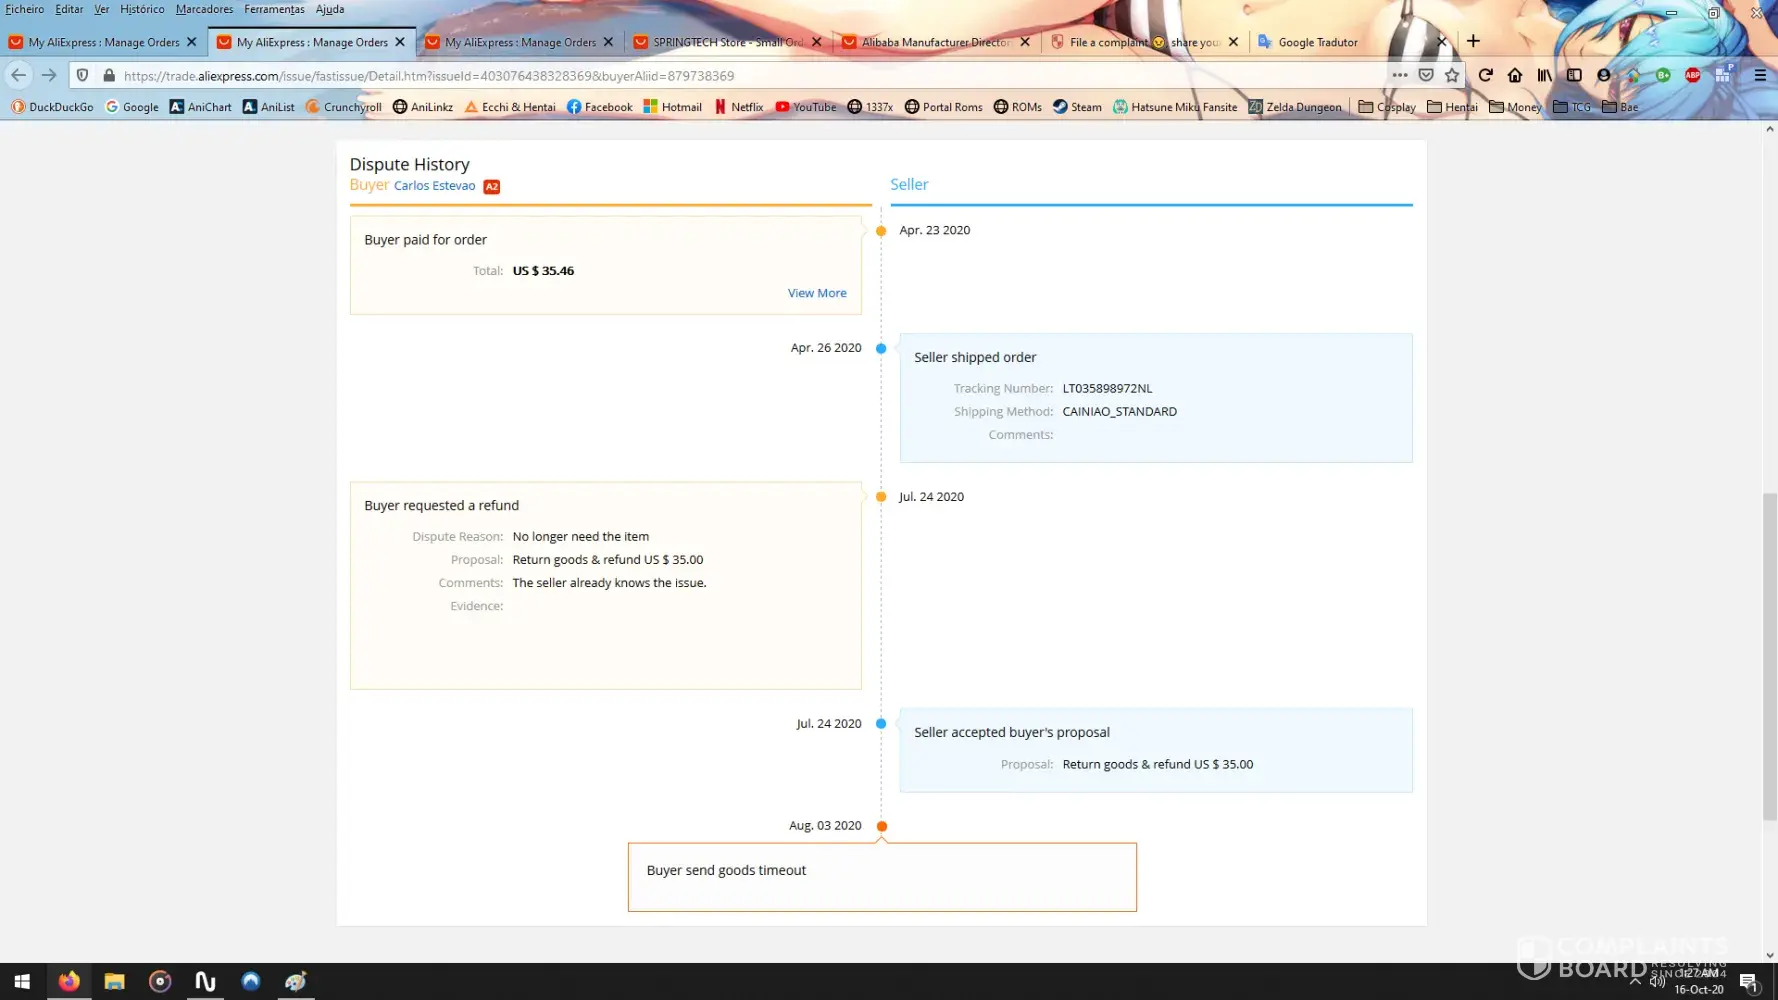
Task: Open the Firefox home page
Action: click(1515, 75)
